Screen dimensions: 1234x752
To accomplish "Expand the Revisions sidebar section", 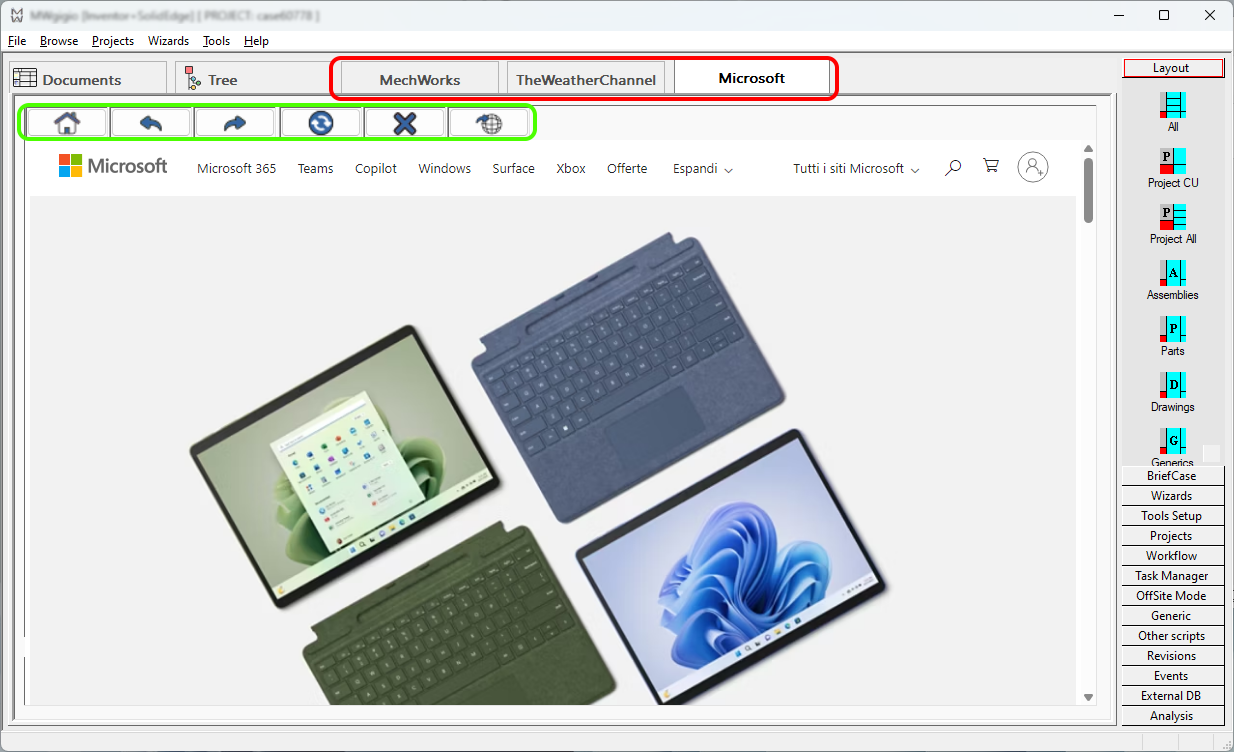I will pyautogui.click(x=1172, y=656).
